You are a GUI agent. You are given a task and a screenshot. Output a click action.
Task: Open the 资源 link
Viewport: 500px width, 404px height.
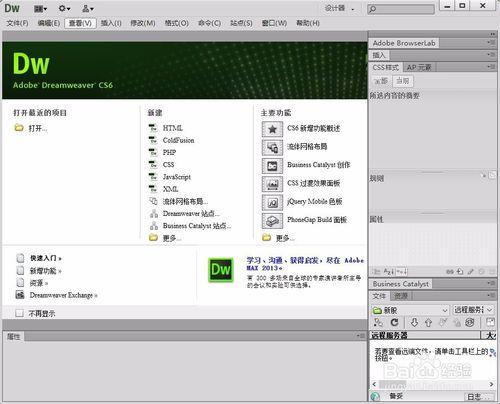[39, 283]
